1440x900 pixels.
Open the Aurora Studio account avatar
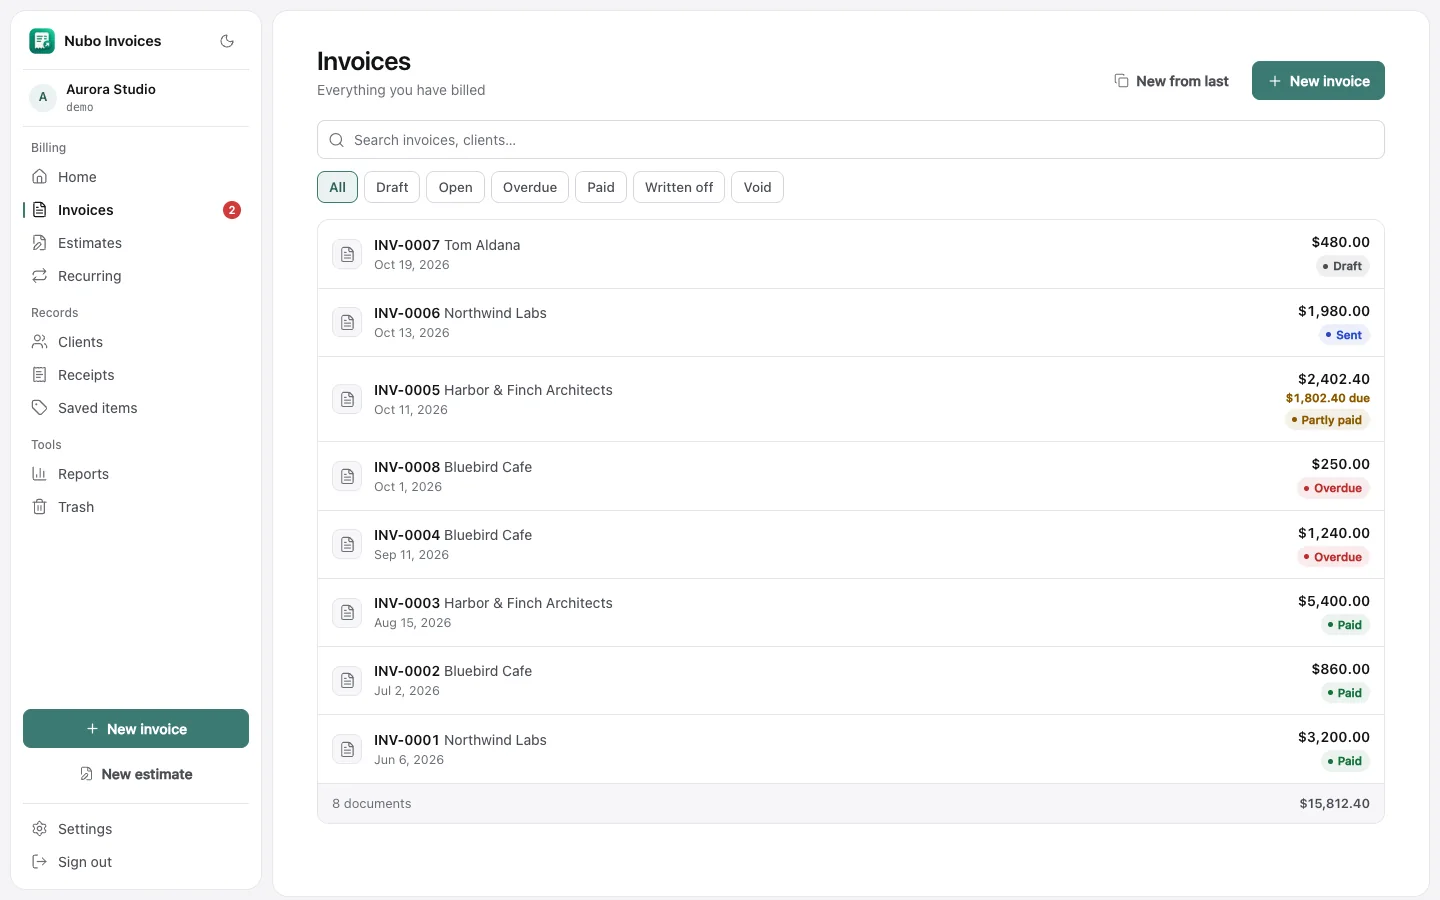[43, 97]
